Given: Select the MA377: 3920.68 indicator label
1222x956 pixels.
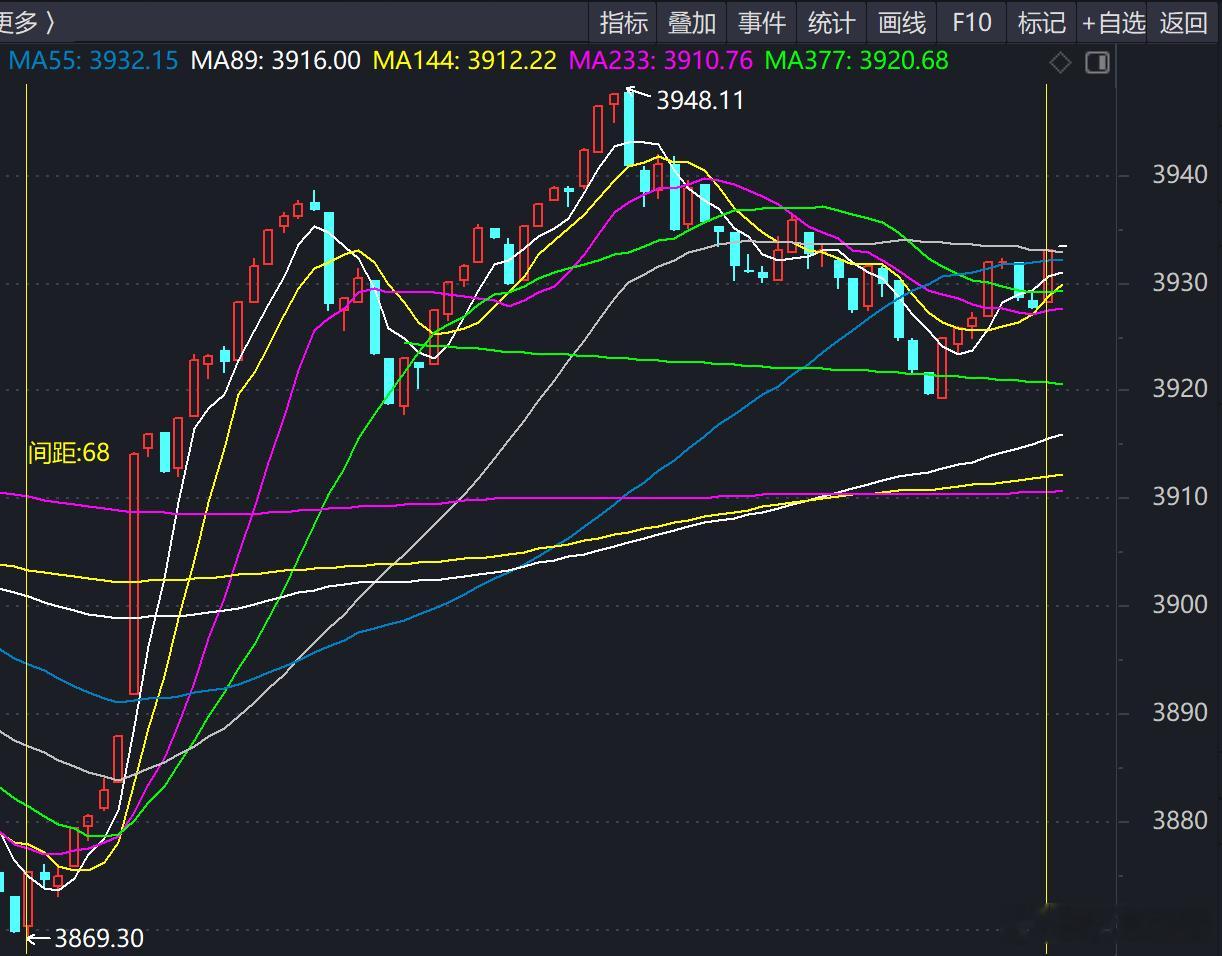Looking at the screenshot, I should [856, 61].
